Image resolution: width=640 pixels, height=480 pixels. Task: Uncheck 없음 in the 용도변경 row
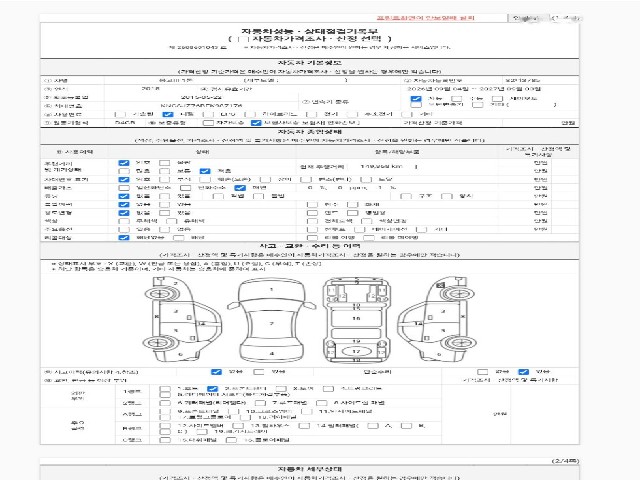[124, 213]
